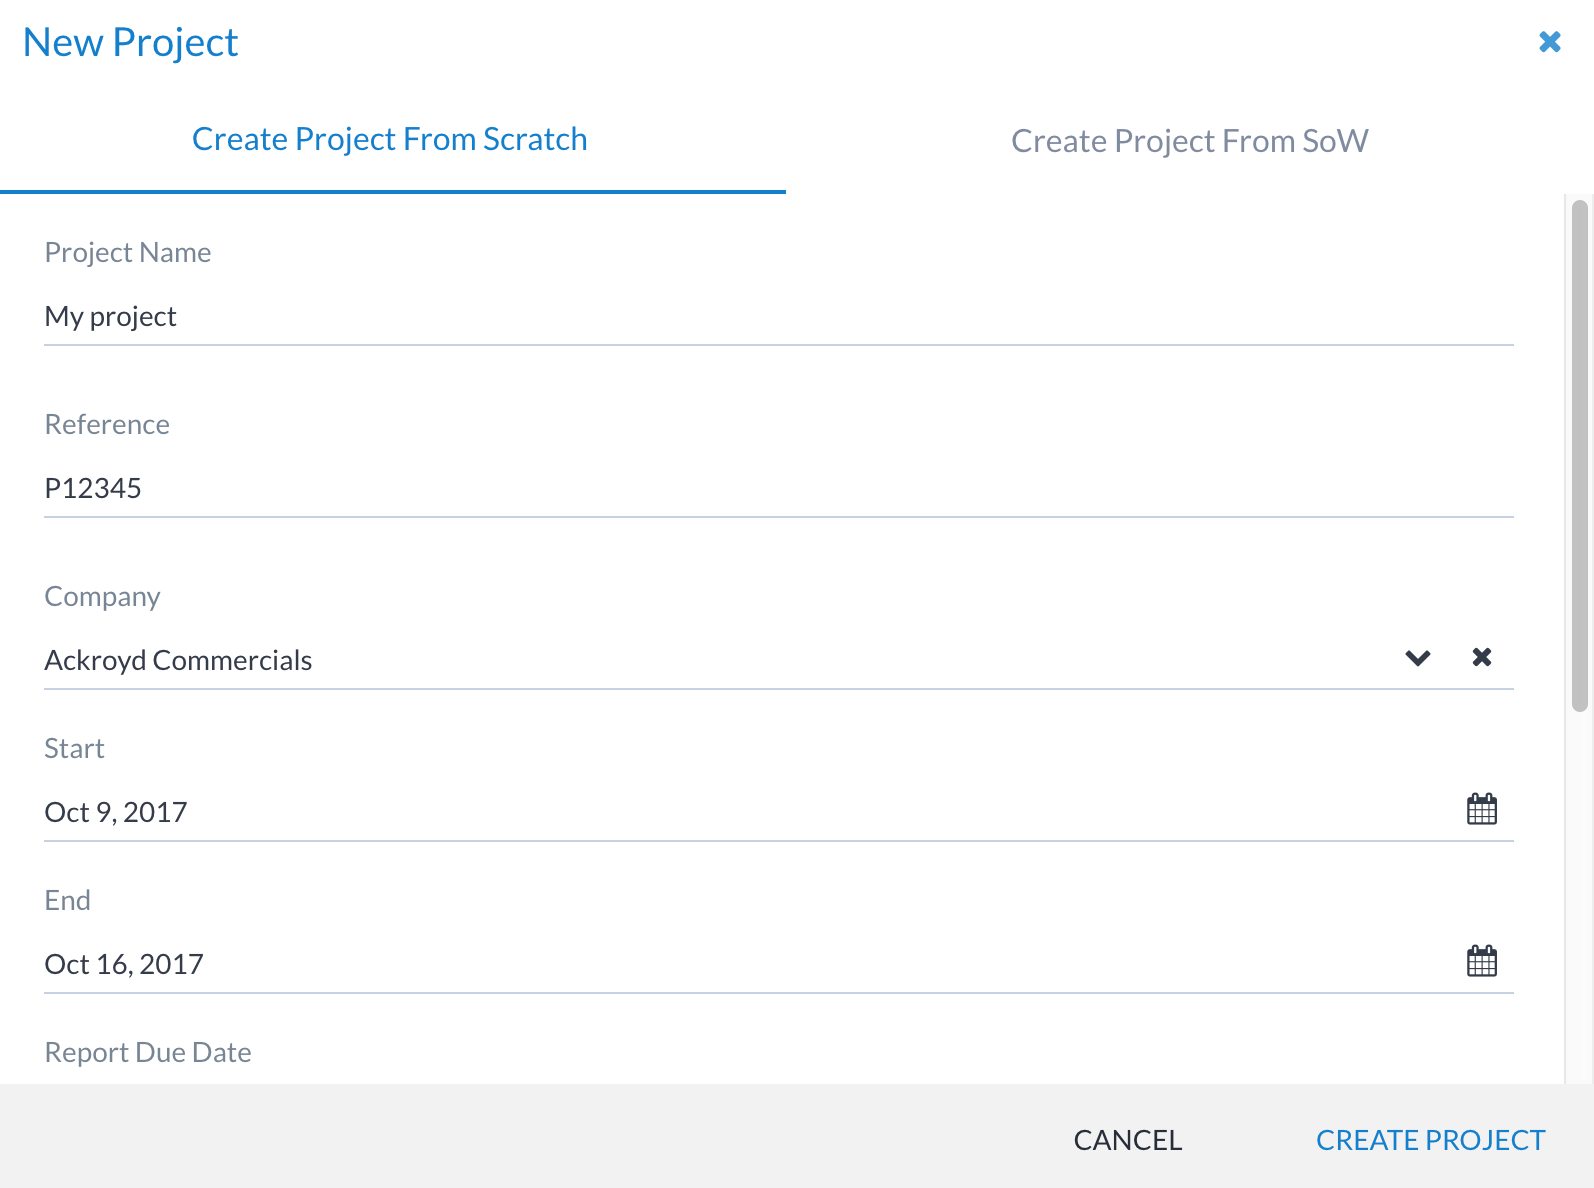Open the End date calendar picker
This screenshot has height=1188, width=1594.
pos(1481,961)
